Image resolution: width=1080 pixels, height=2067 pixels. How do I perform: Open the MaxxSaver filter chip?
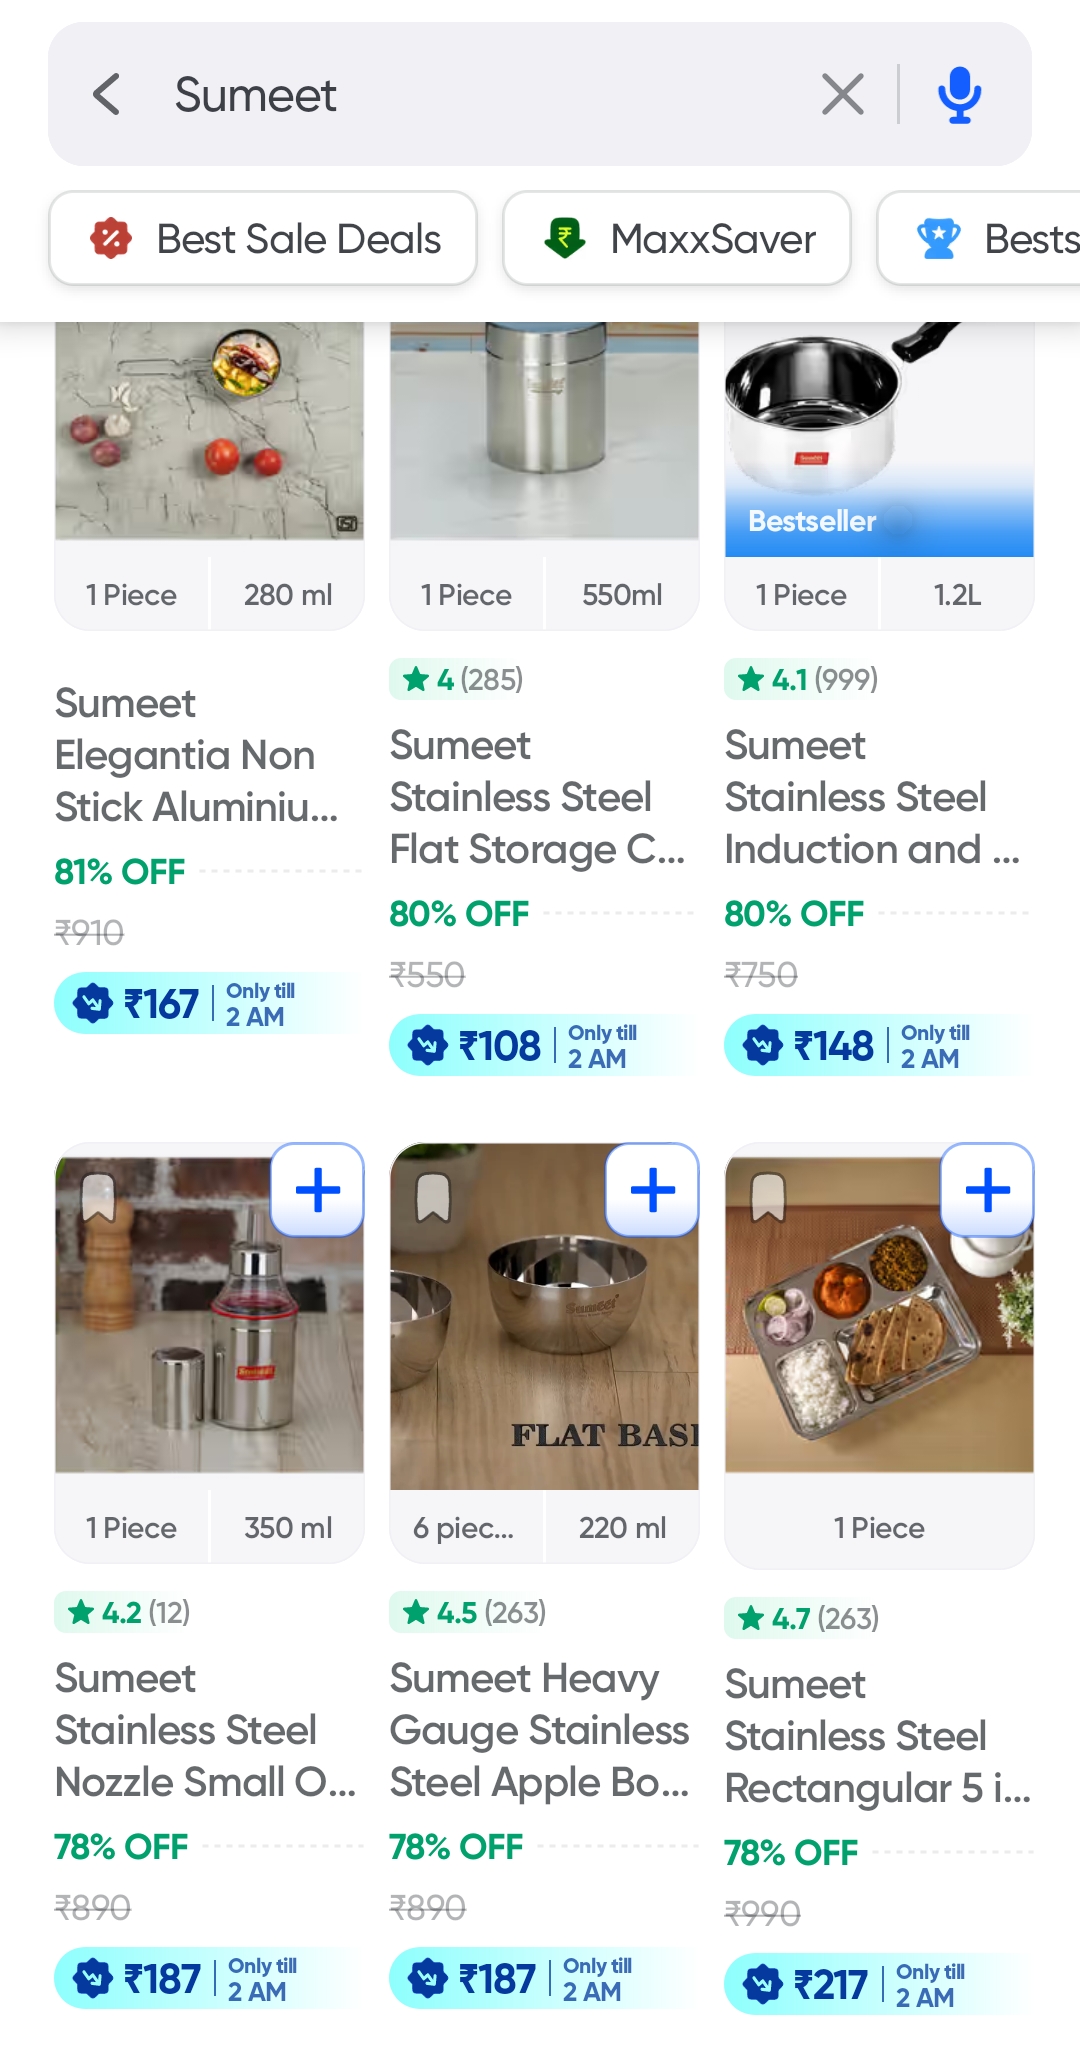pyautogui.click(x=677, y=239)
